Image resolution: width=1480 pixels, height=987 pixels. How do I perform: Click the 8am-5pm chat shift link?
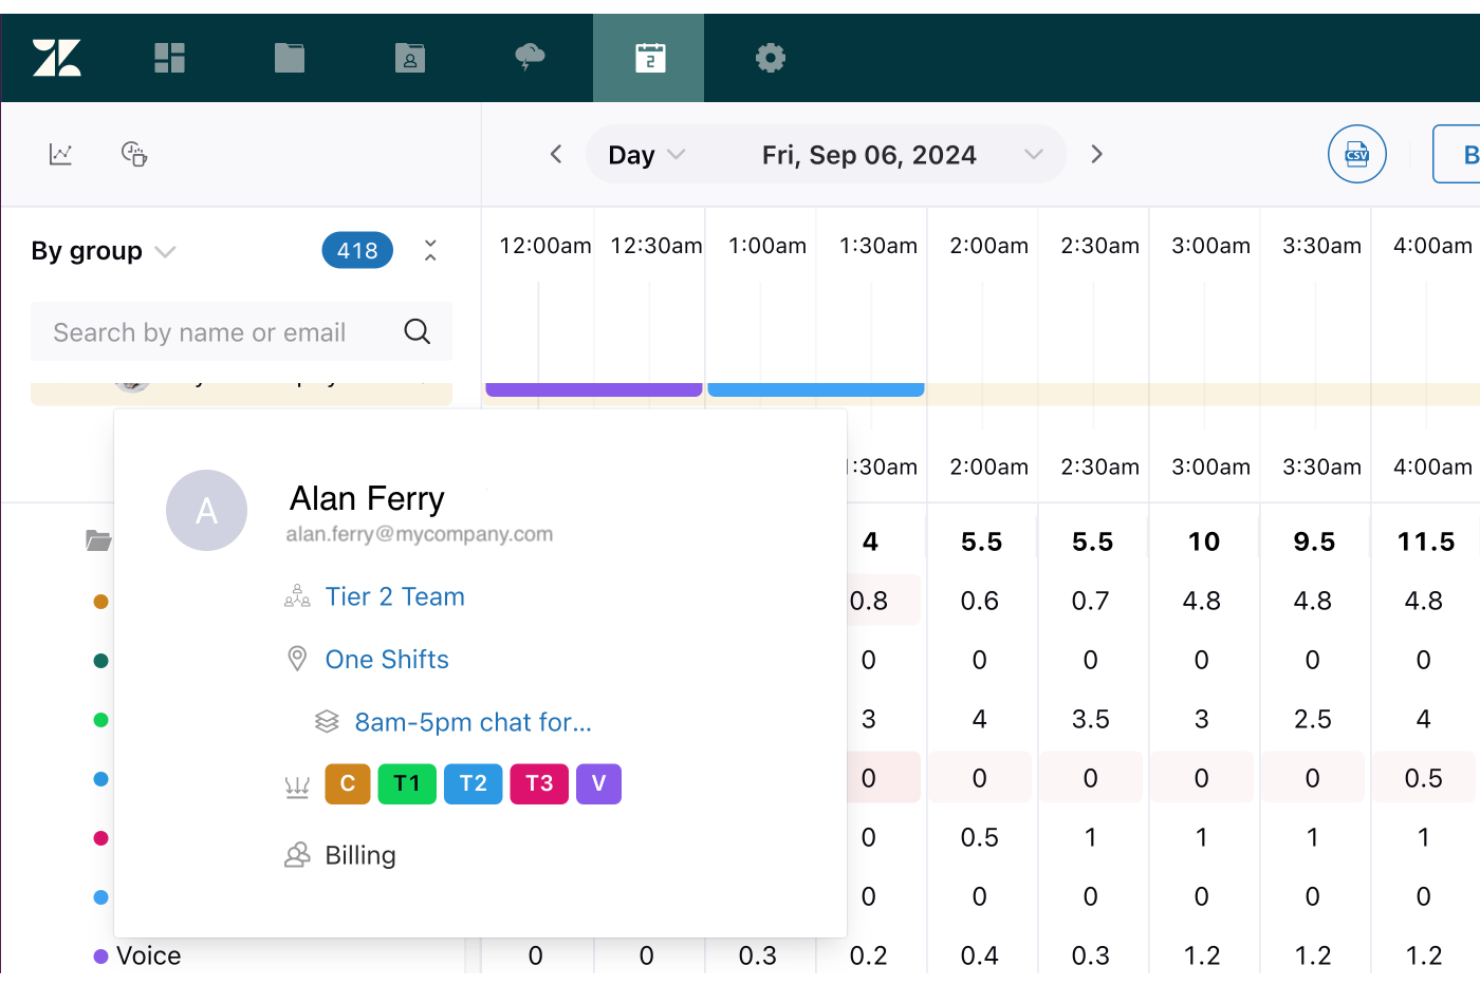472,722
